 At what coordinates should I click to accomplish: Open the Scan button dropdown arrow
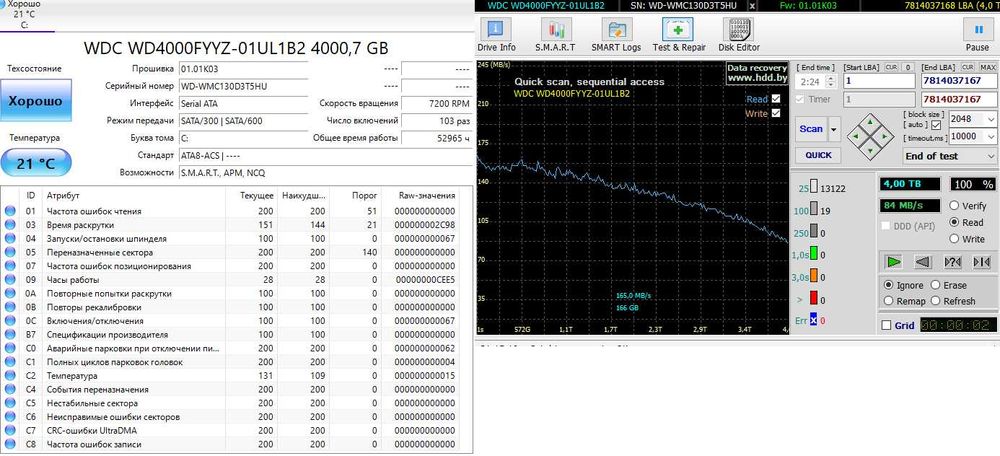[834, 129]
